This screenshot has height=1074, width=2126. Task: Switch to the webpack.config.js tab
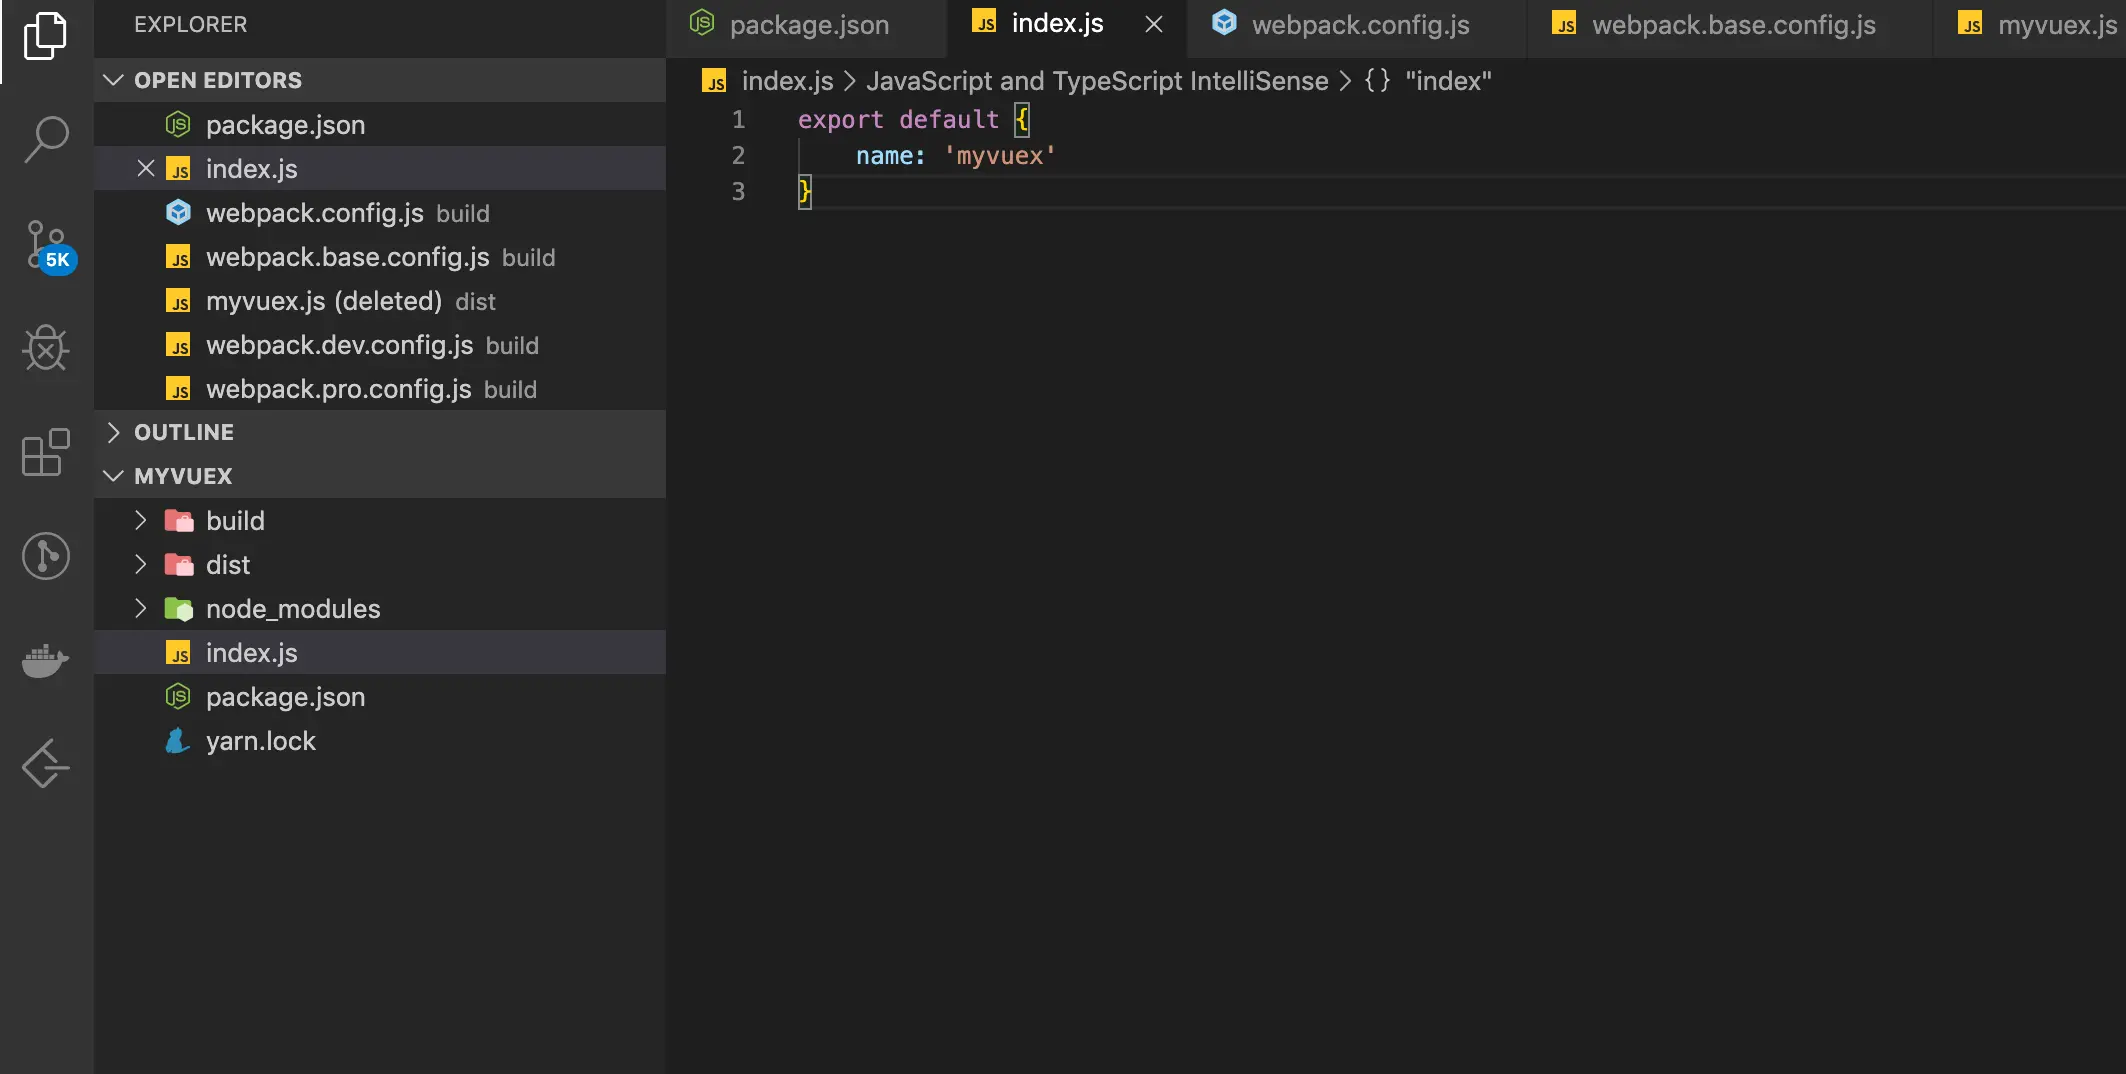1360,25
